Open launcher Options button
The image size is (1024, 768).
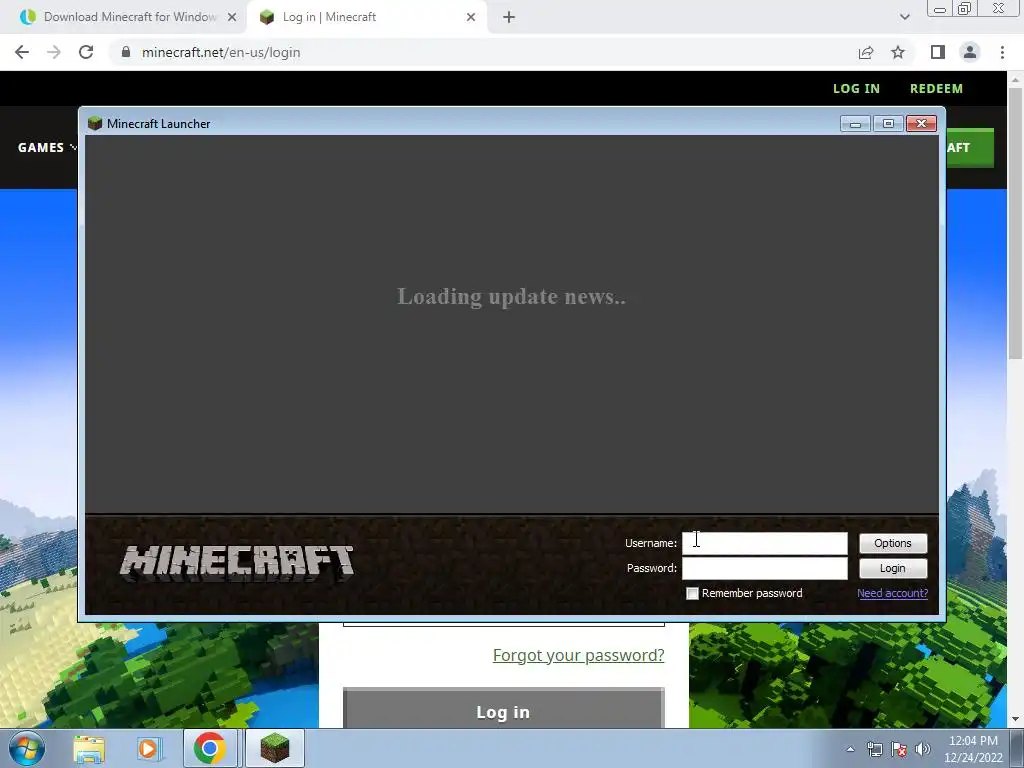(893, 543)
